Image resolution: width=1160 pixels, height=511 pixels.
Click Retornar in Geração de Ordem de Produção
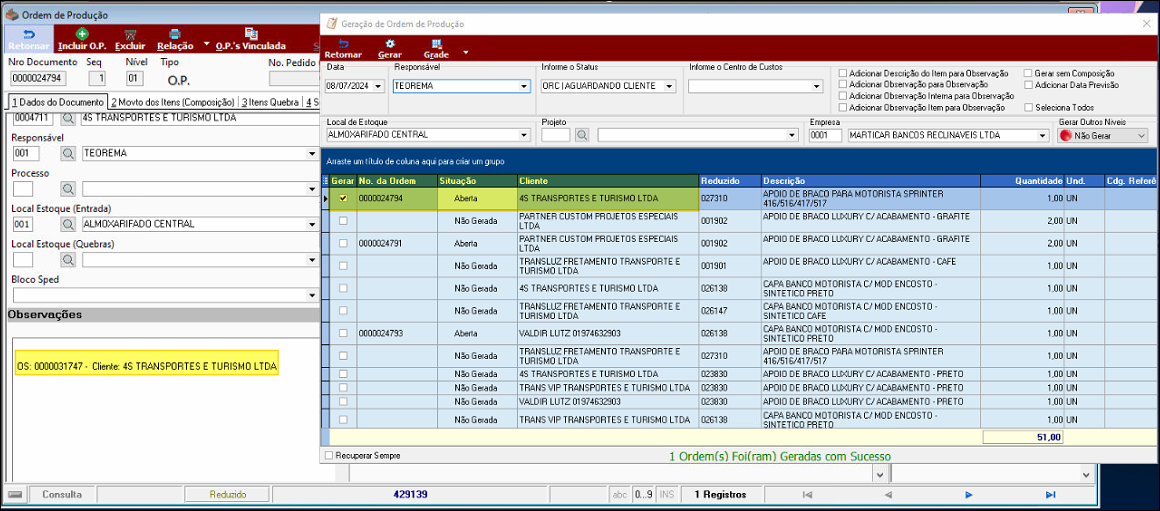click(x=343, y=49)
